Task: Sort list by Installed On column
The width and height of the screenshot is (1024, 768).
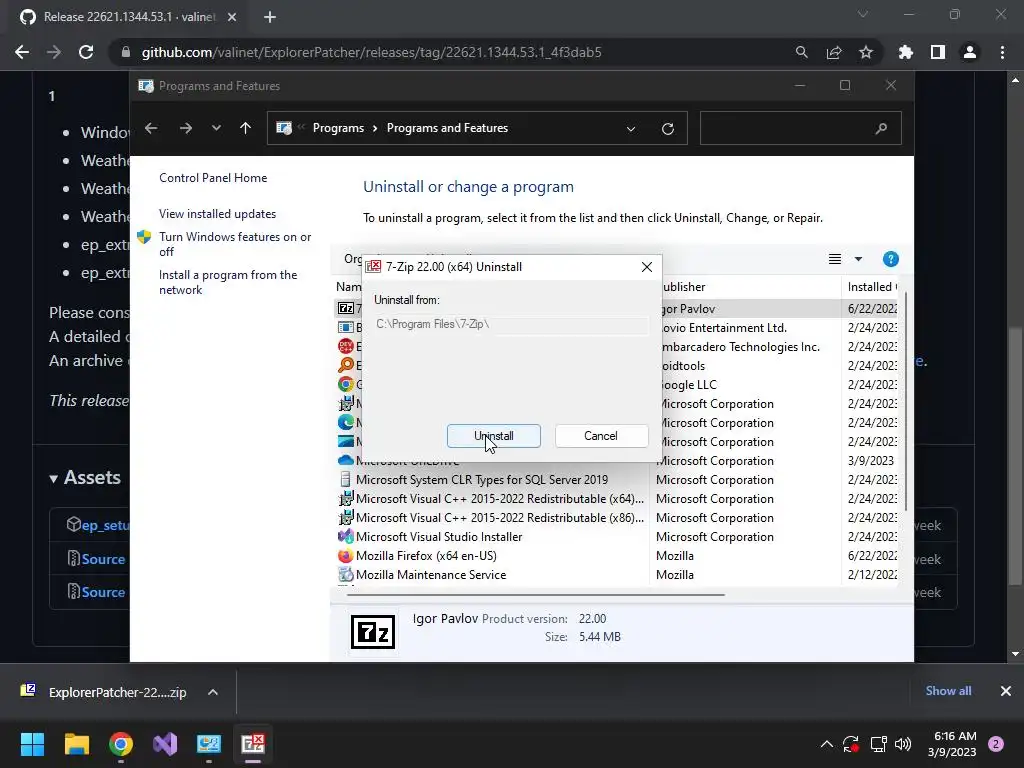Action: coord(872,287)
